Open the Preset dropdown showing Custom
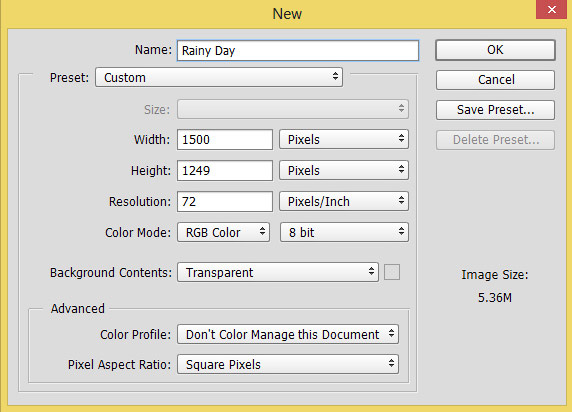The width and height of the screenshot is (572, 412). (x=219, y=77)
